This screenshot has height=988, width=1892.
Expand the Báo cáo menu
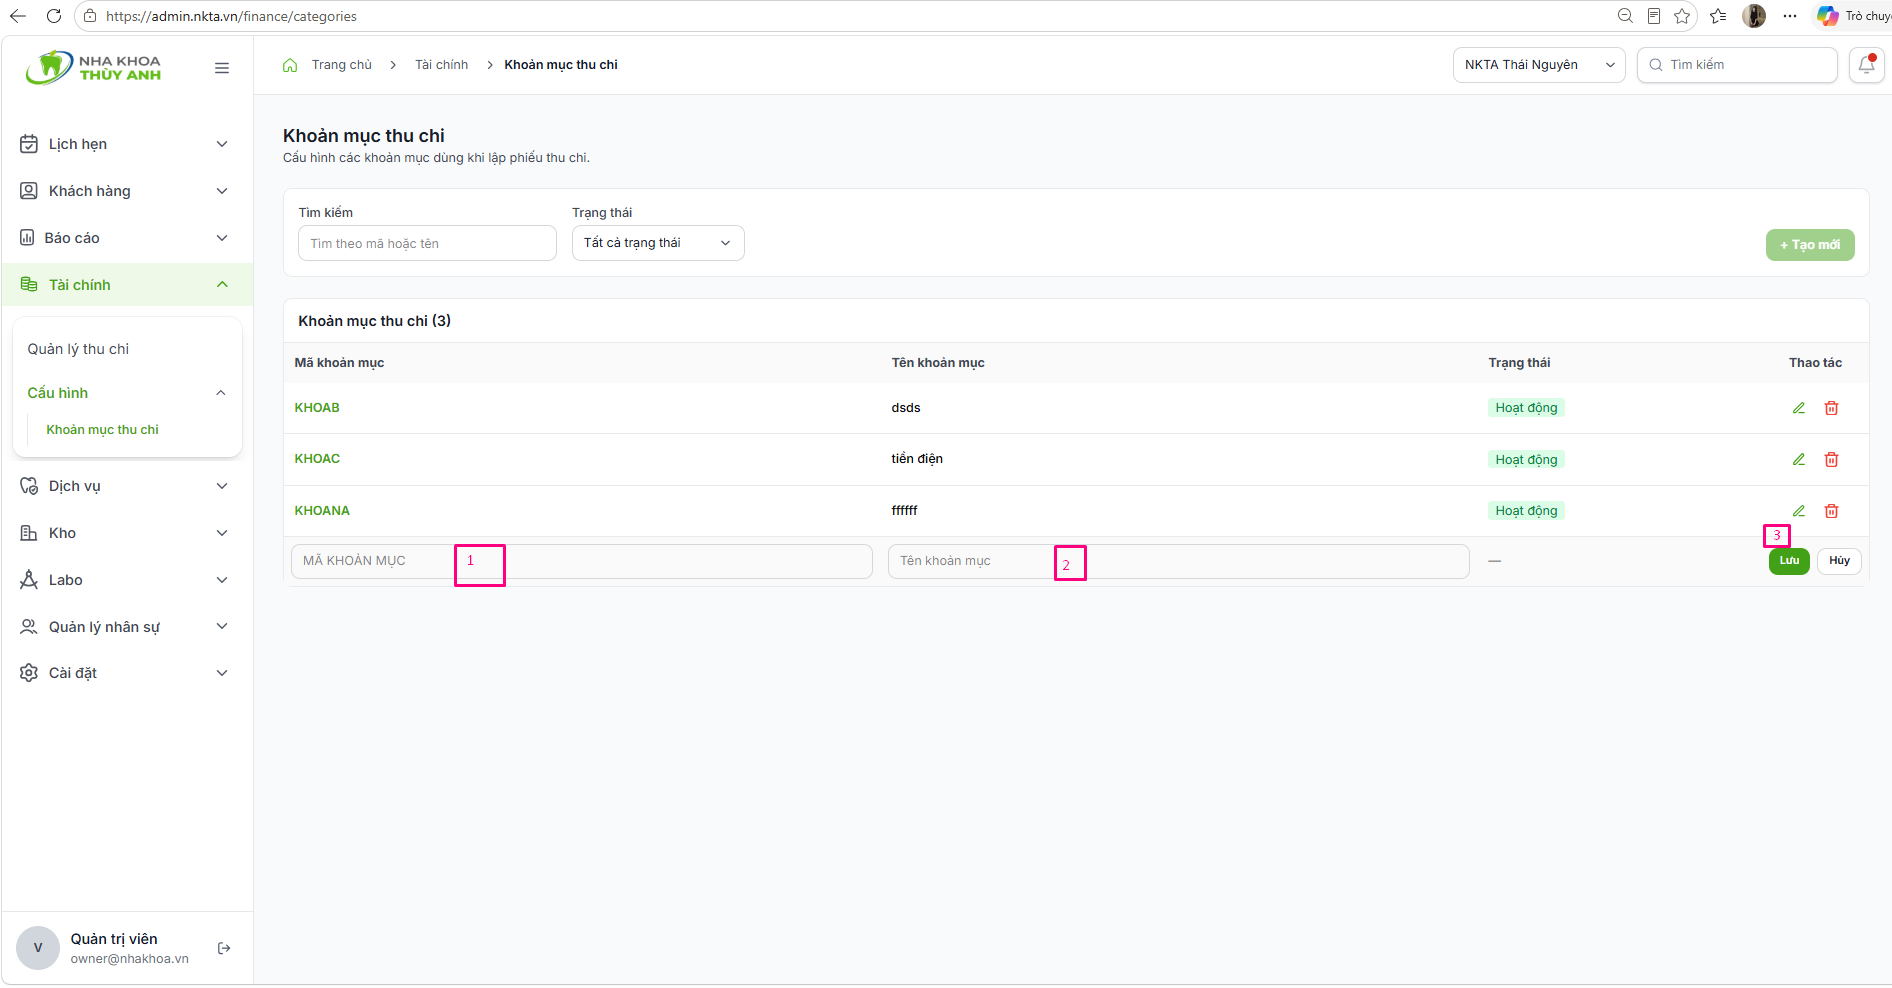click(127, 238)
